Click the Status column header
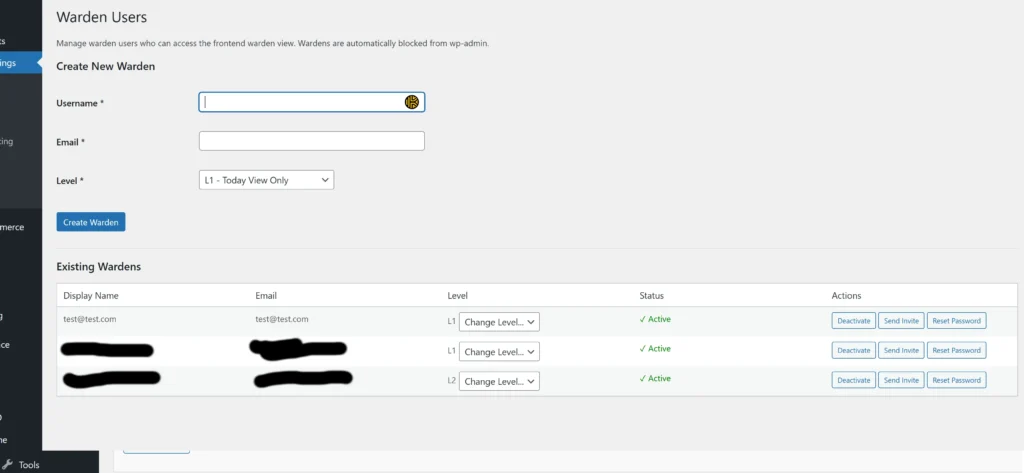 point(651,295)
